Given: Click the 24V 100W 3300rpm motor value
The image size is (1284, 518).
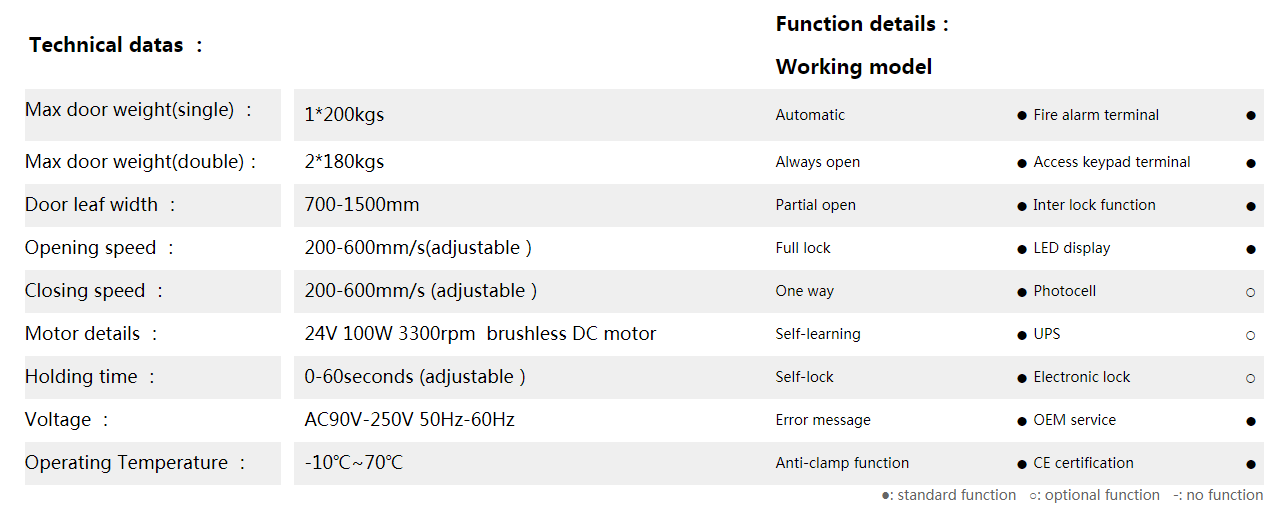Looking at the screenshot, I should [x=480, y=334].
